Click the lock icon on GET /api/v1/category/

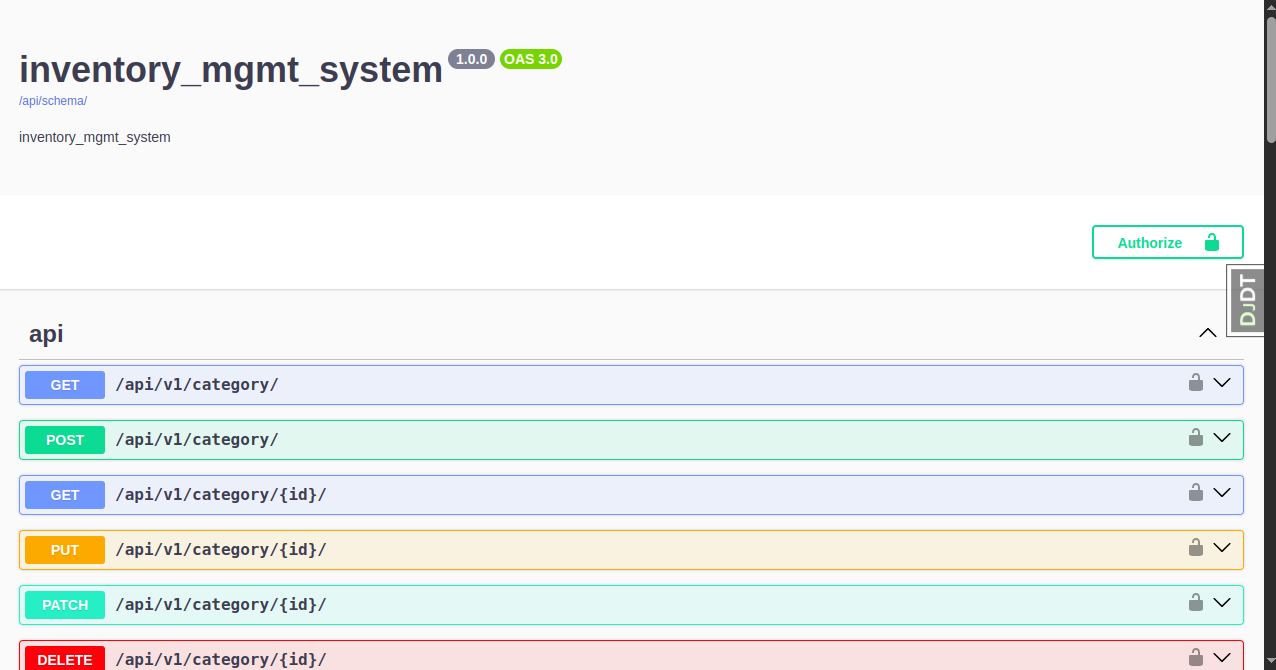[1196, 383]
